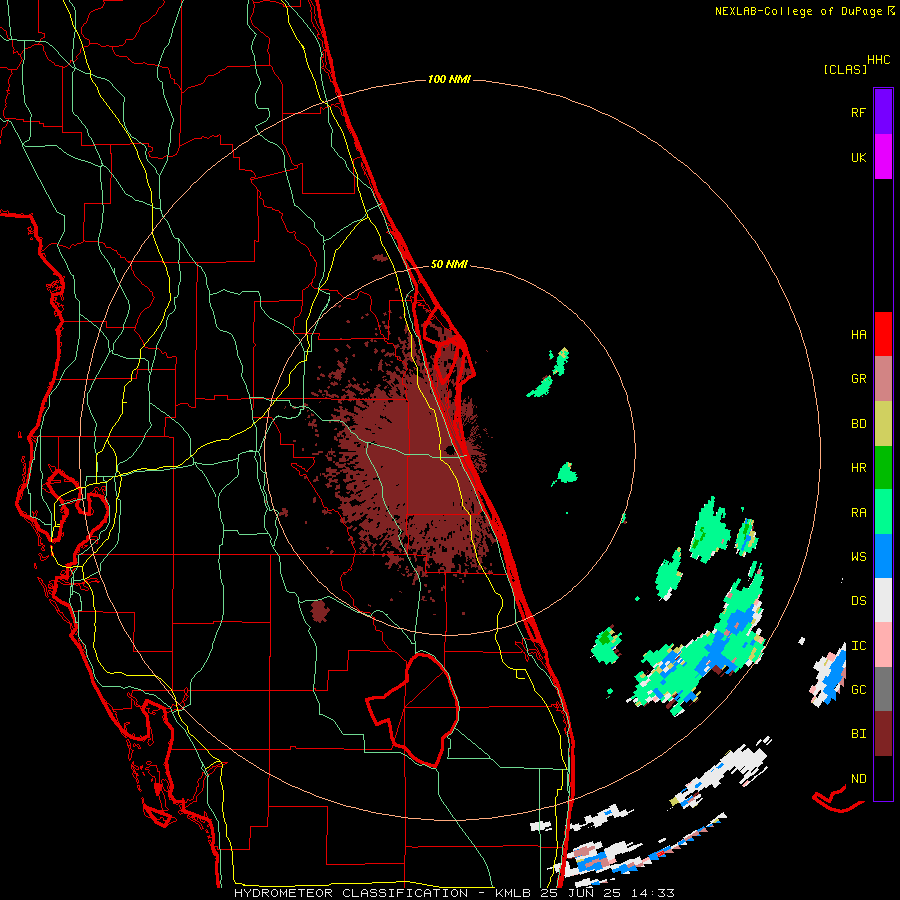Click the 'HYDROMETEOR CLASSIFICATION' title text
The height and width of the screenshot is (900, 900).
351,893
